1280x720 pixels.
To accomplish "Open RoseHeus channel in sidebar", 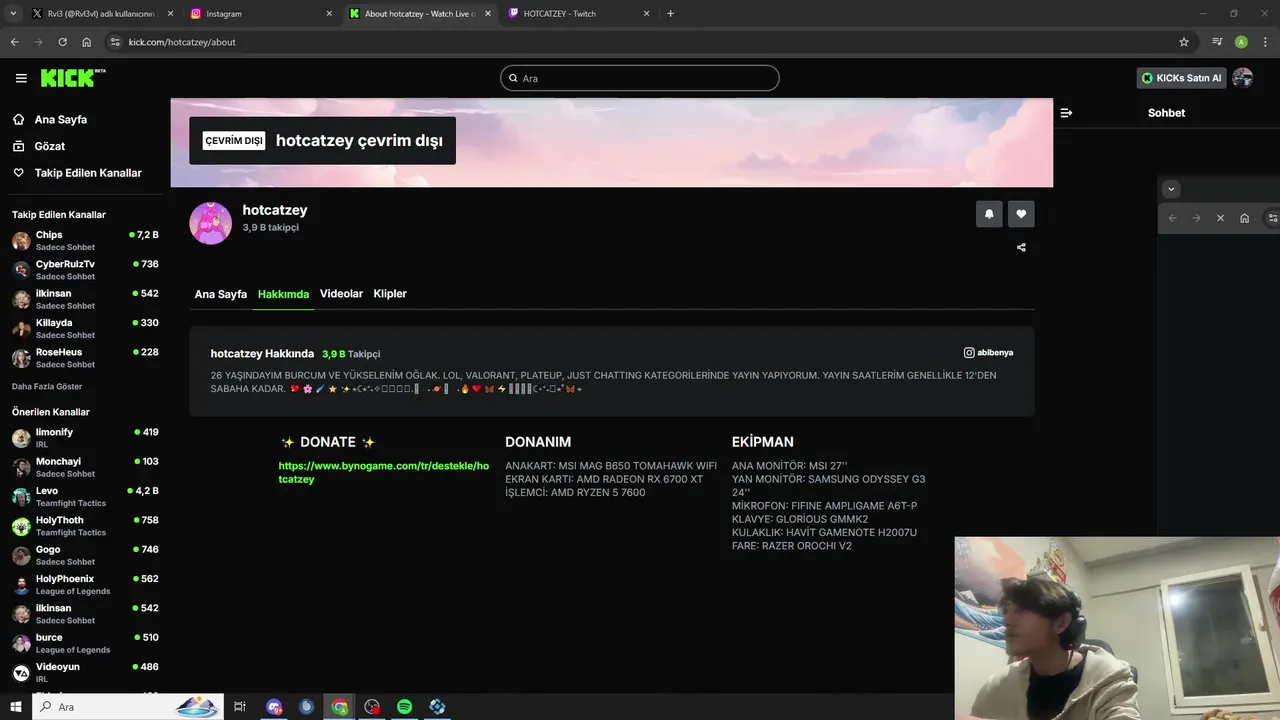I will pos(85,358).
